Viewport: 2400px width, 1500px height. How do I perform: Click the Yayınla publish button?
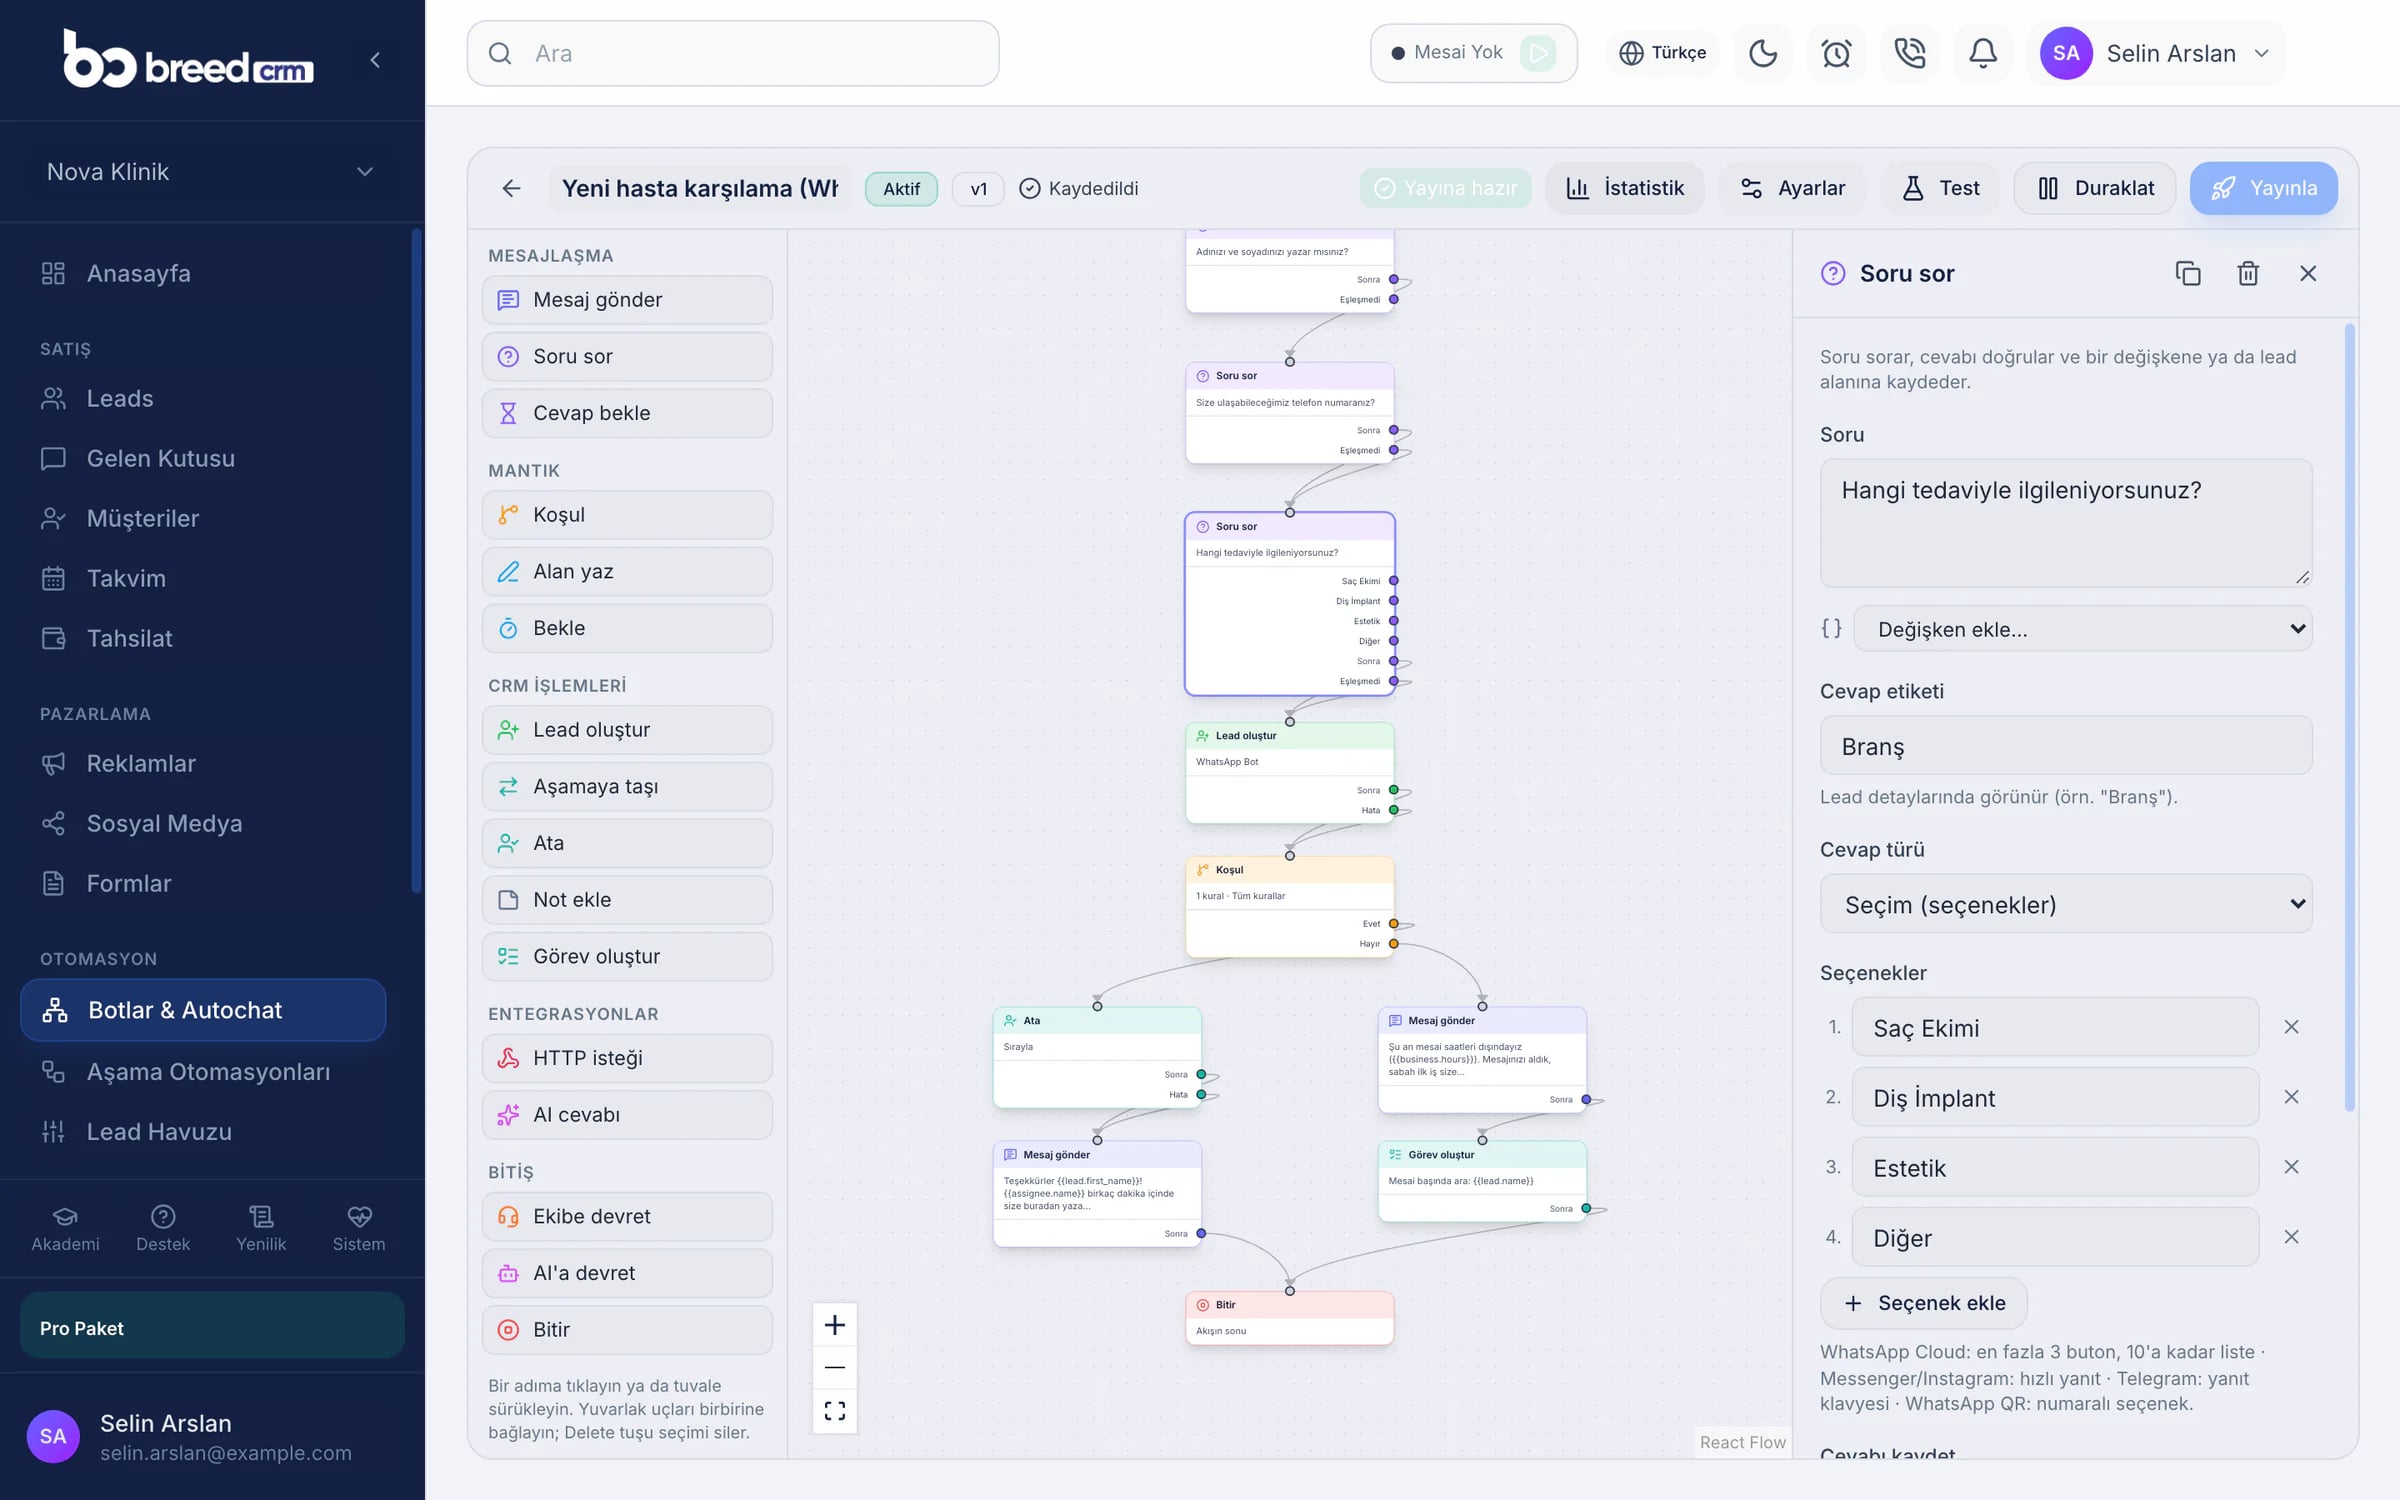(2264, 188)
